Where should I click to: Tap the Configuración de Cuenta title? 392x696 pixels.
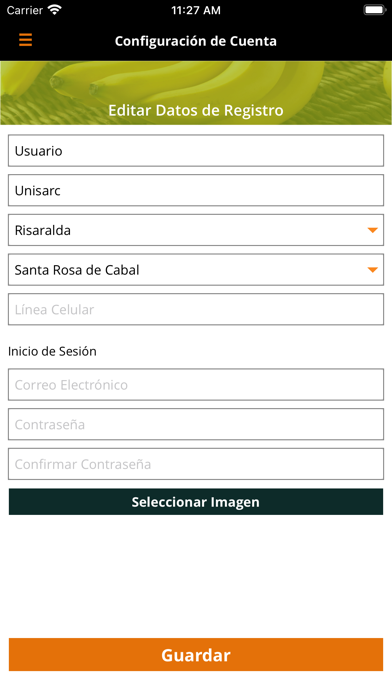pos(196,41)
